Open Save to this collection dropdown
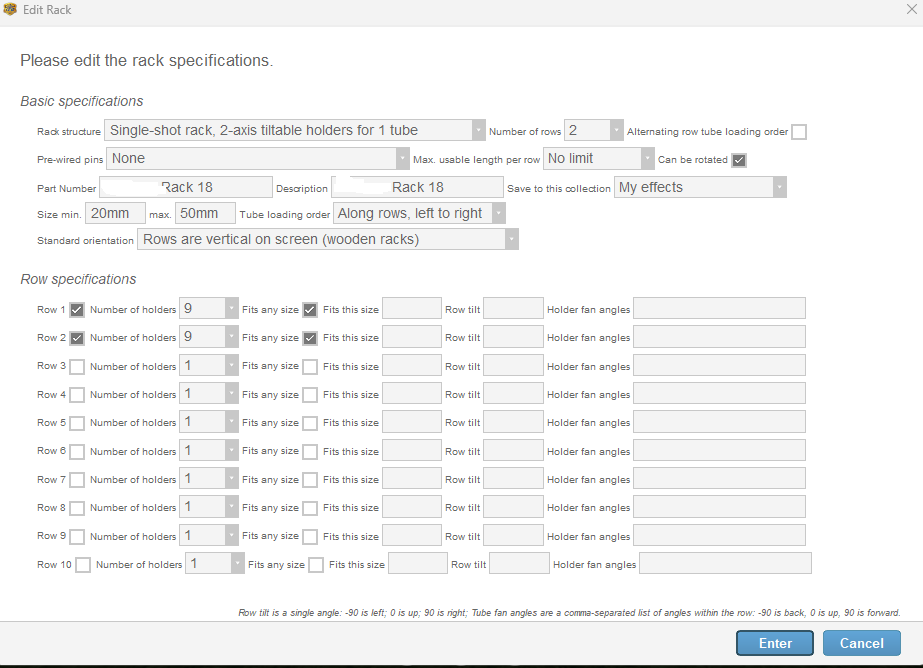Image resolution: width=923 pixels, height=668 pixels. click(700, 187)
